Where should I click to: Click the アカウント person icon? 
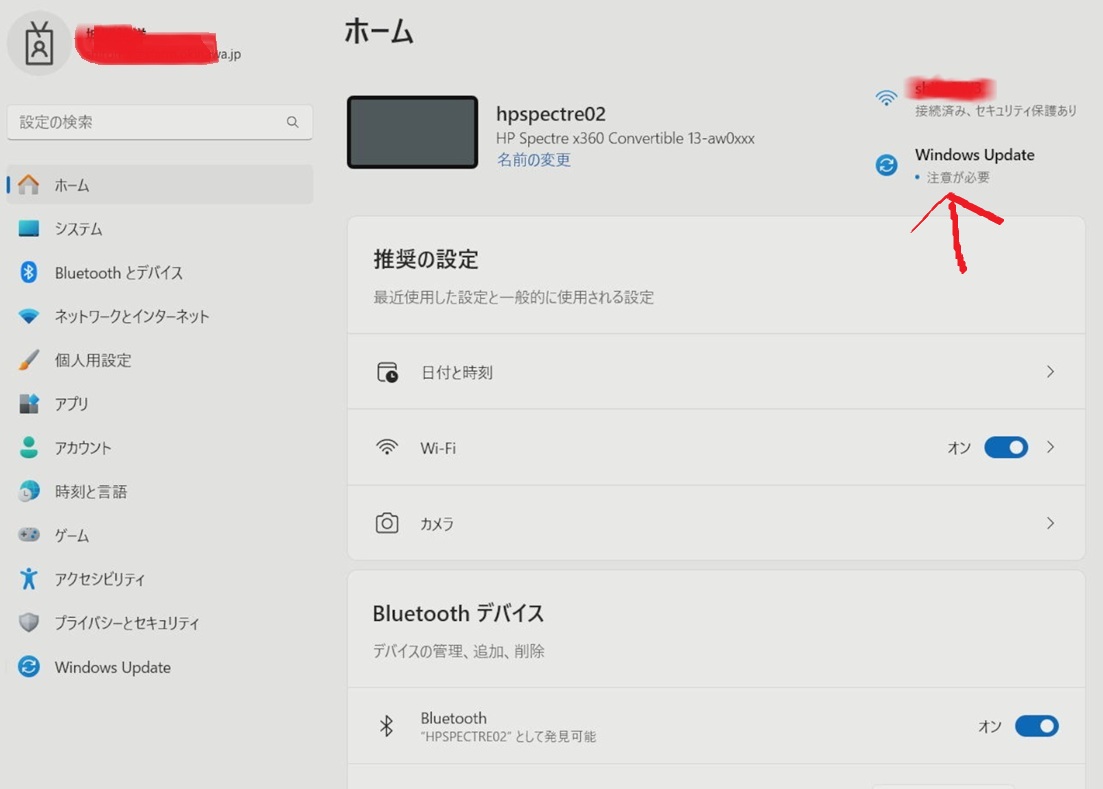tap(29, 447)
